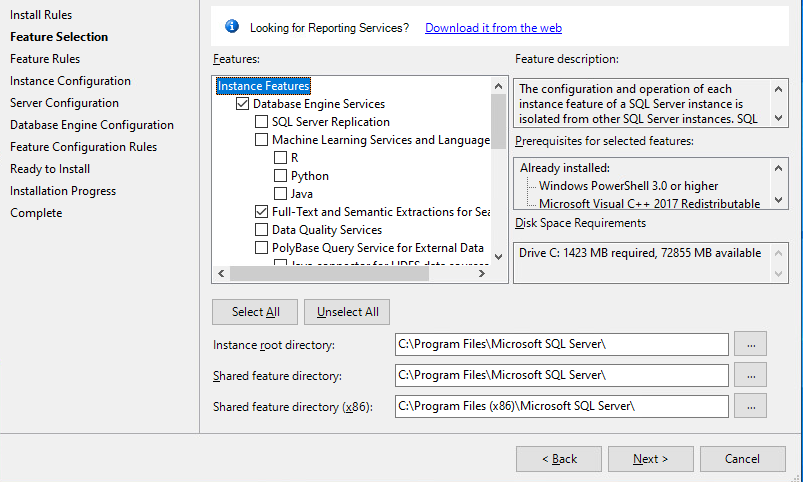This screenshot has height=482, width=803.
Task: Enable PolyBase Query Service for External Data
Action: point(261,247)
